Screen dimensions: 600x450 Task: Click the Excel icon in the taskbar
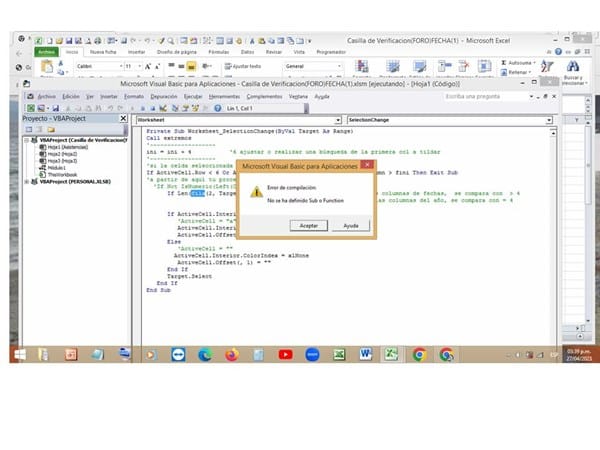point(339,354)
